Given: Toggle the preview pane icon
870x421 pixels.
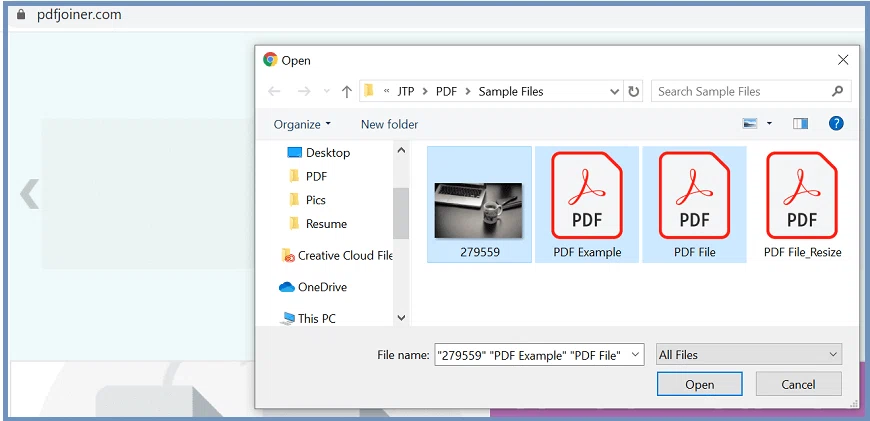Looking at the screenshot, I should (x=800, y=124).
